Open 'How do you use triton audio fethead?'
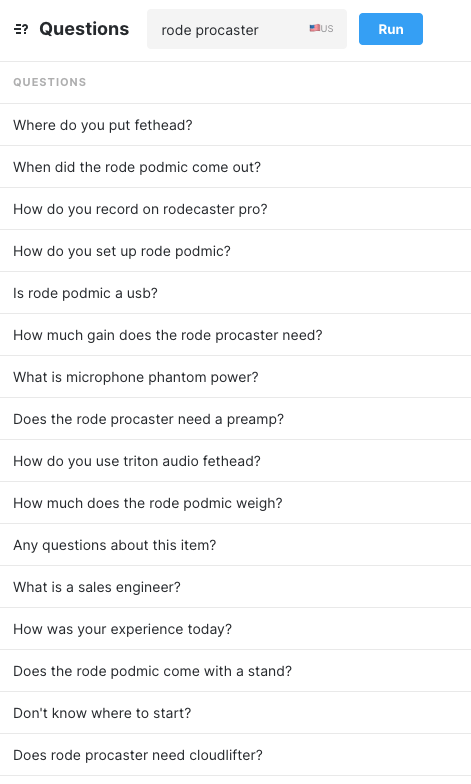 (236, 461)
